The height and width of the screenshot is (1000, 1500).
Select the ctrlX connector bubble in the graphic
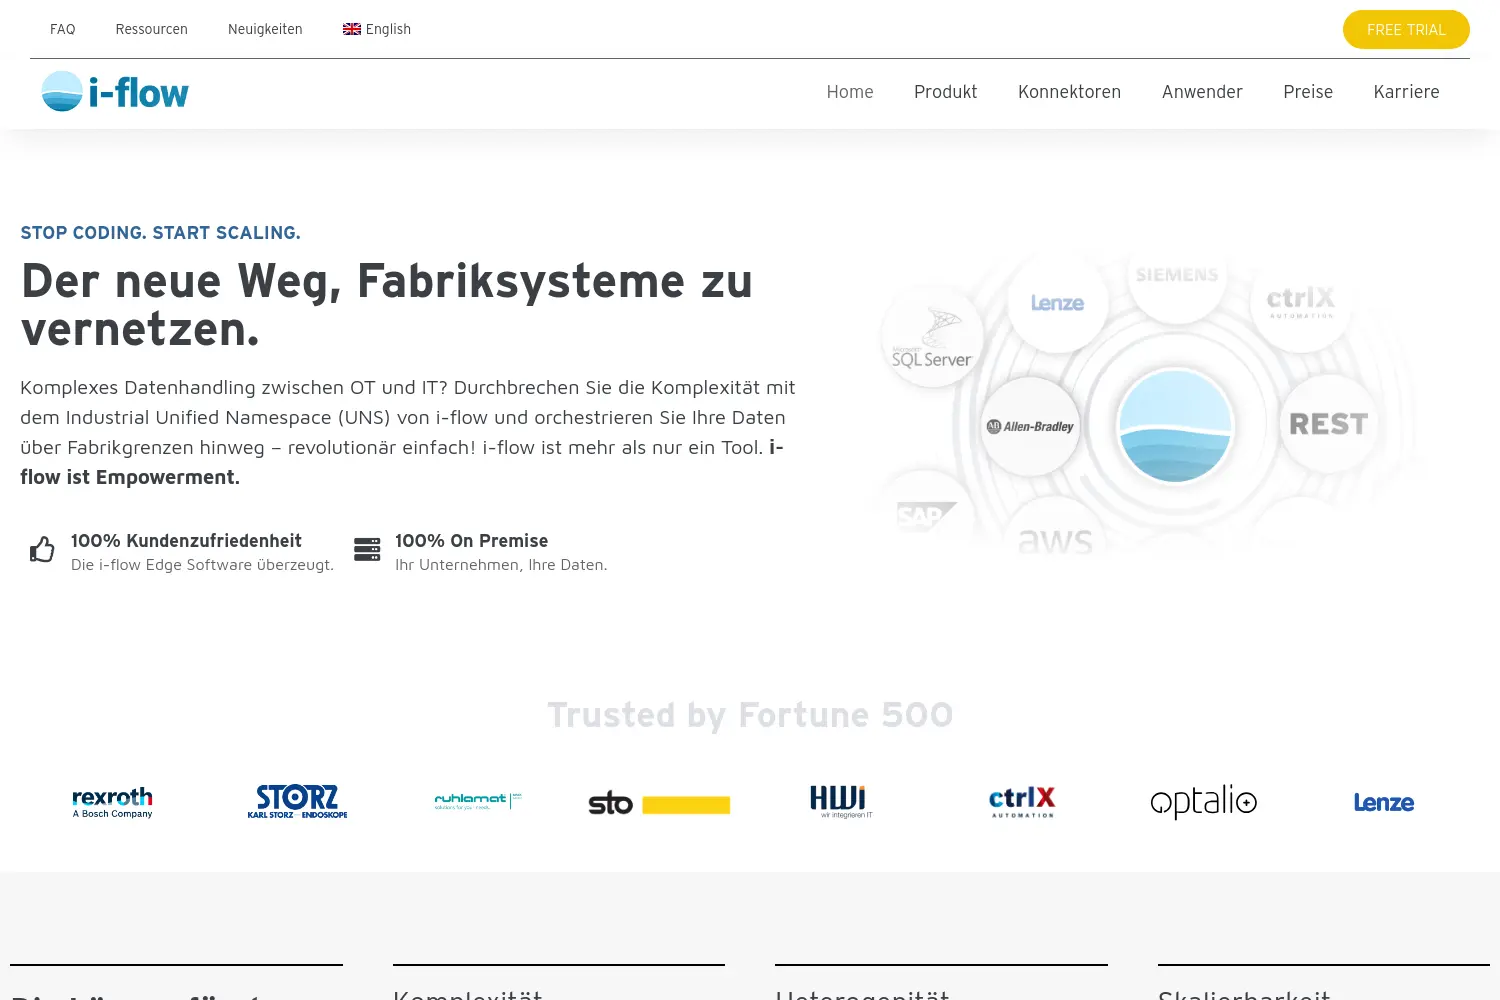pos(1301,302)
